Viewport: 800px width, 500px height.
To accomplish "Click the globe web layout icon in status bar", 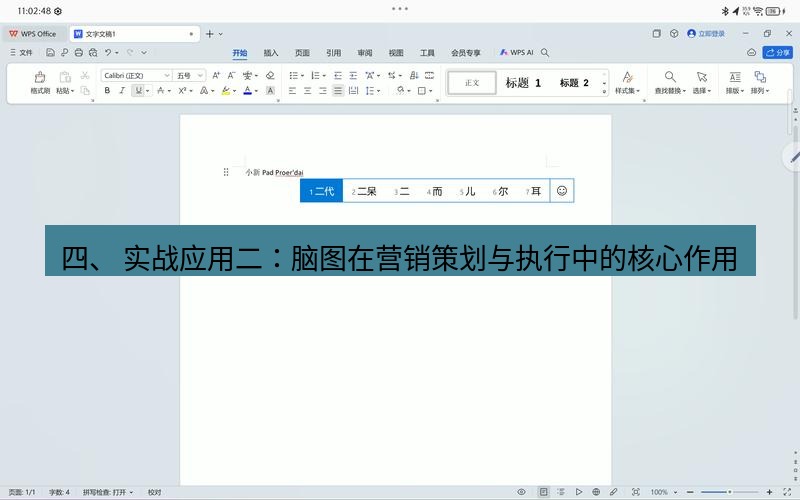I will (596, 492).
